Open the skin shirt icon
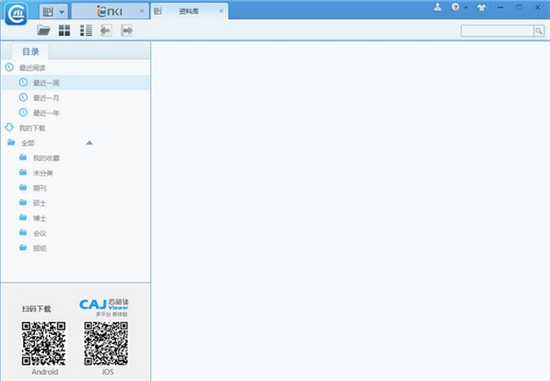The height and width of the screenshot is (381, 550). [x=482, y=7]
